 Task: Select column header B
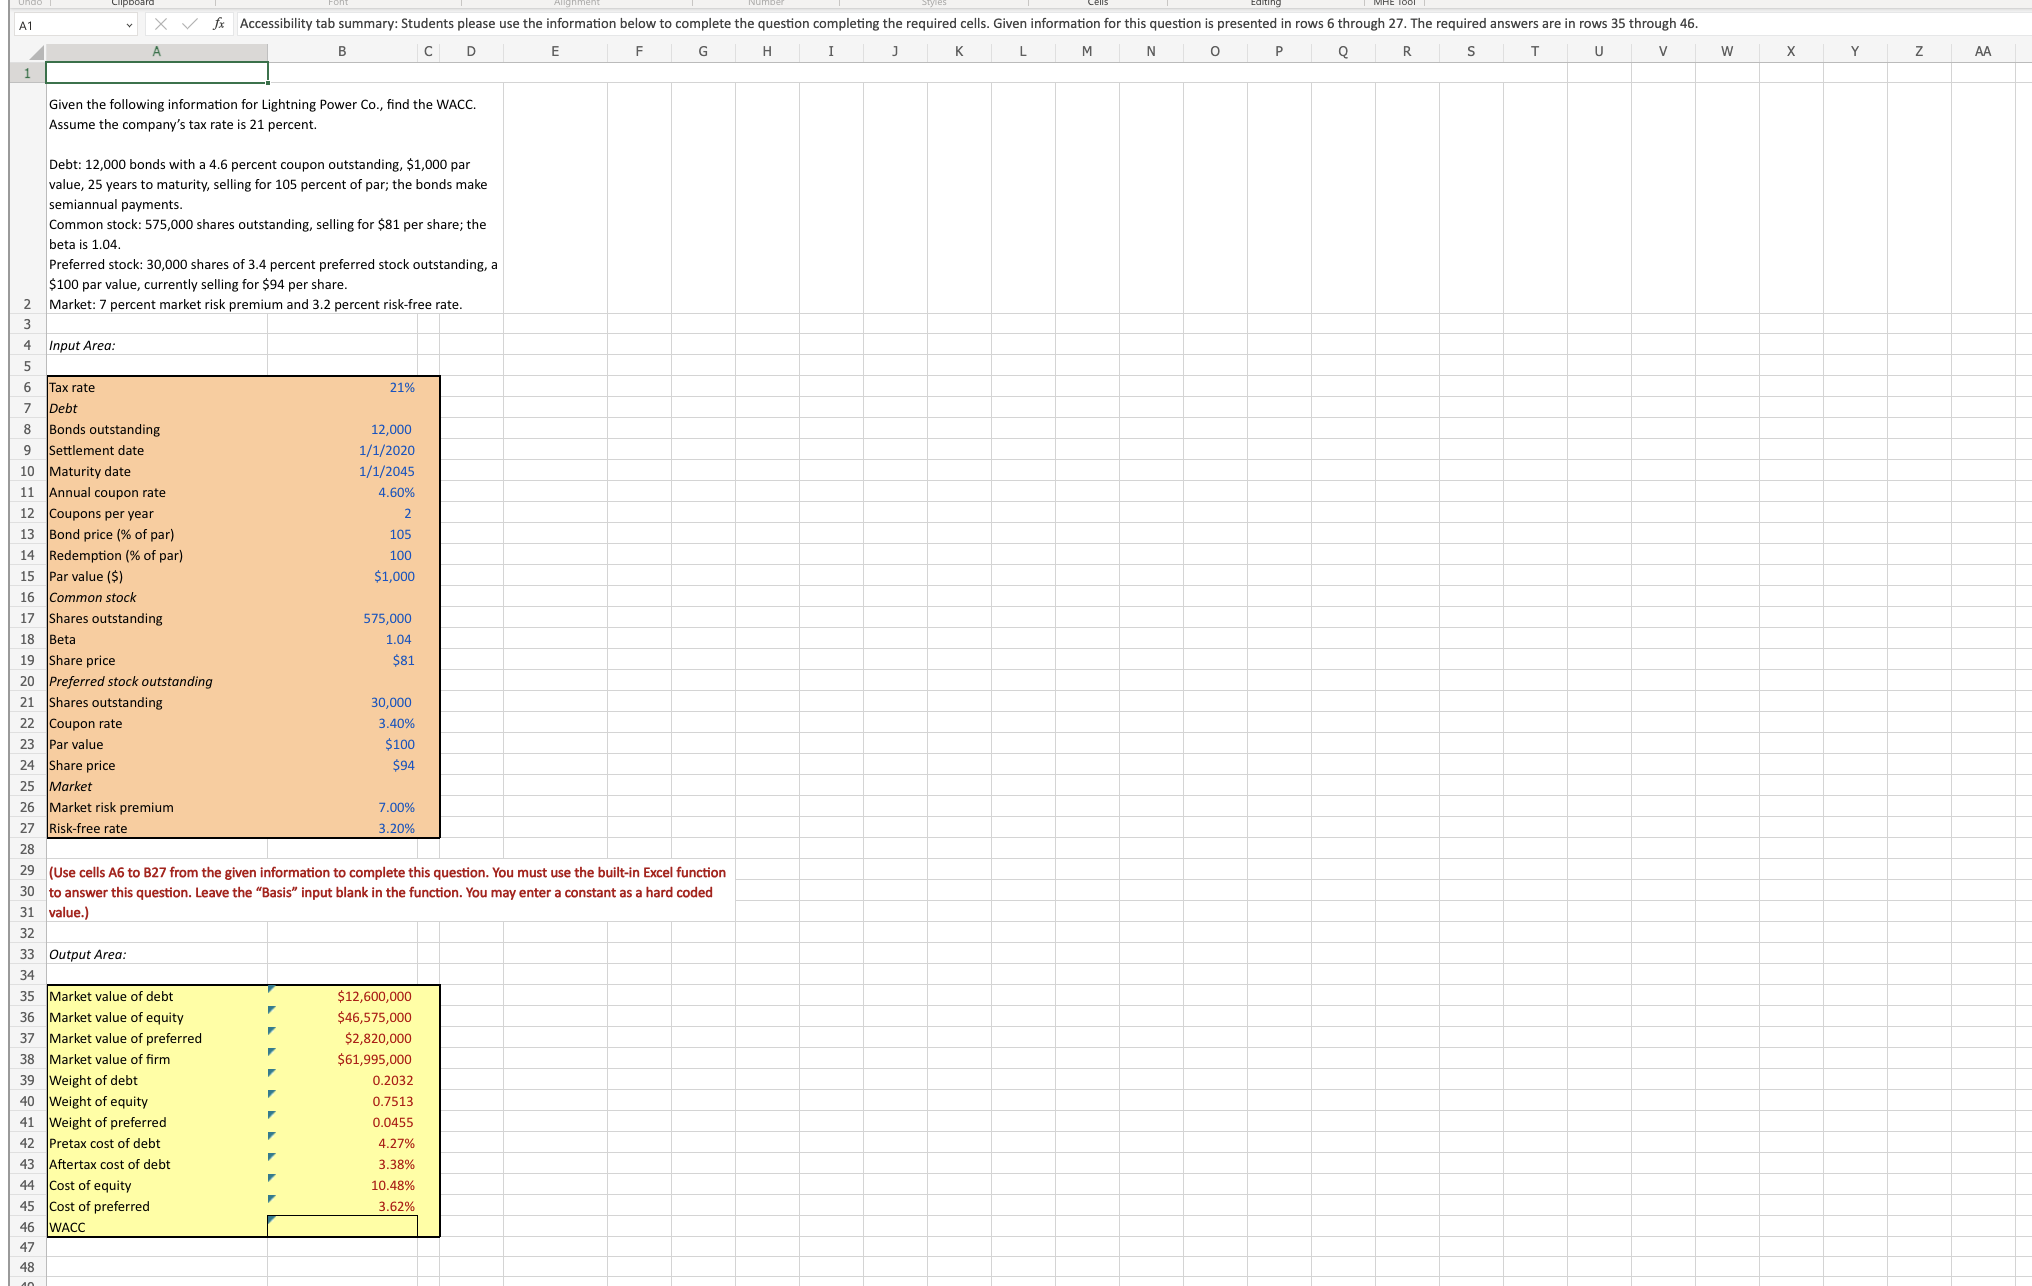click(343, 51)
